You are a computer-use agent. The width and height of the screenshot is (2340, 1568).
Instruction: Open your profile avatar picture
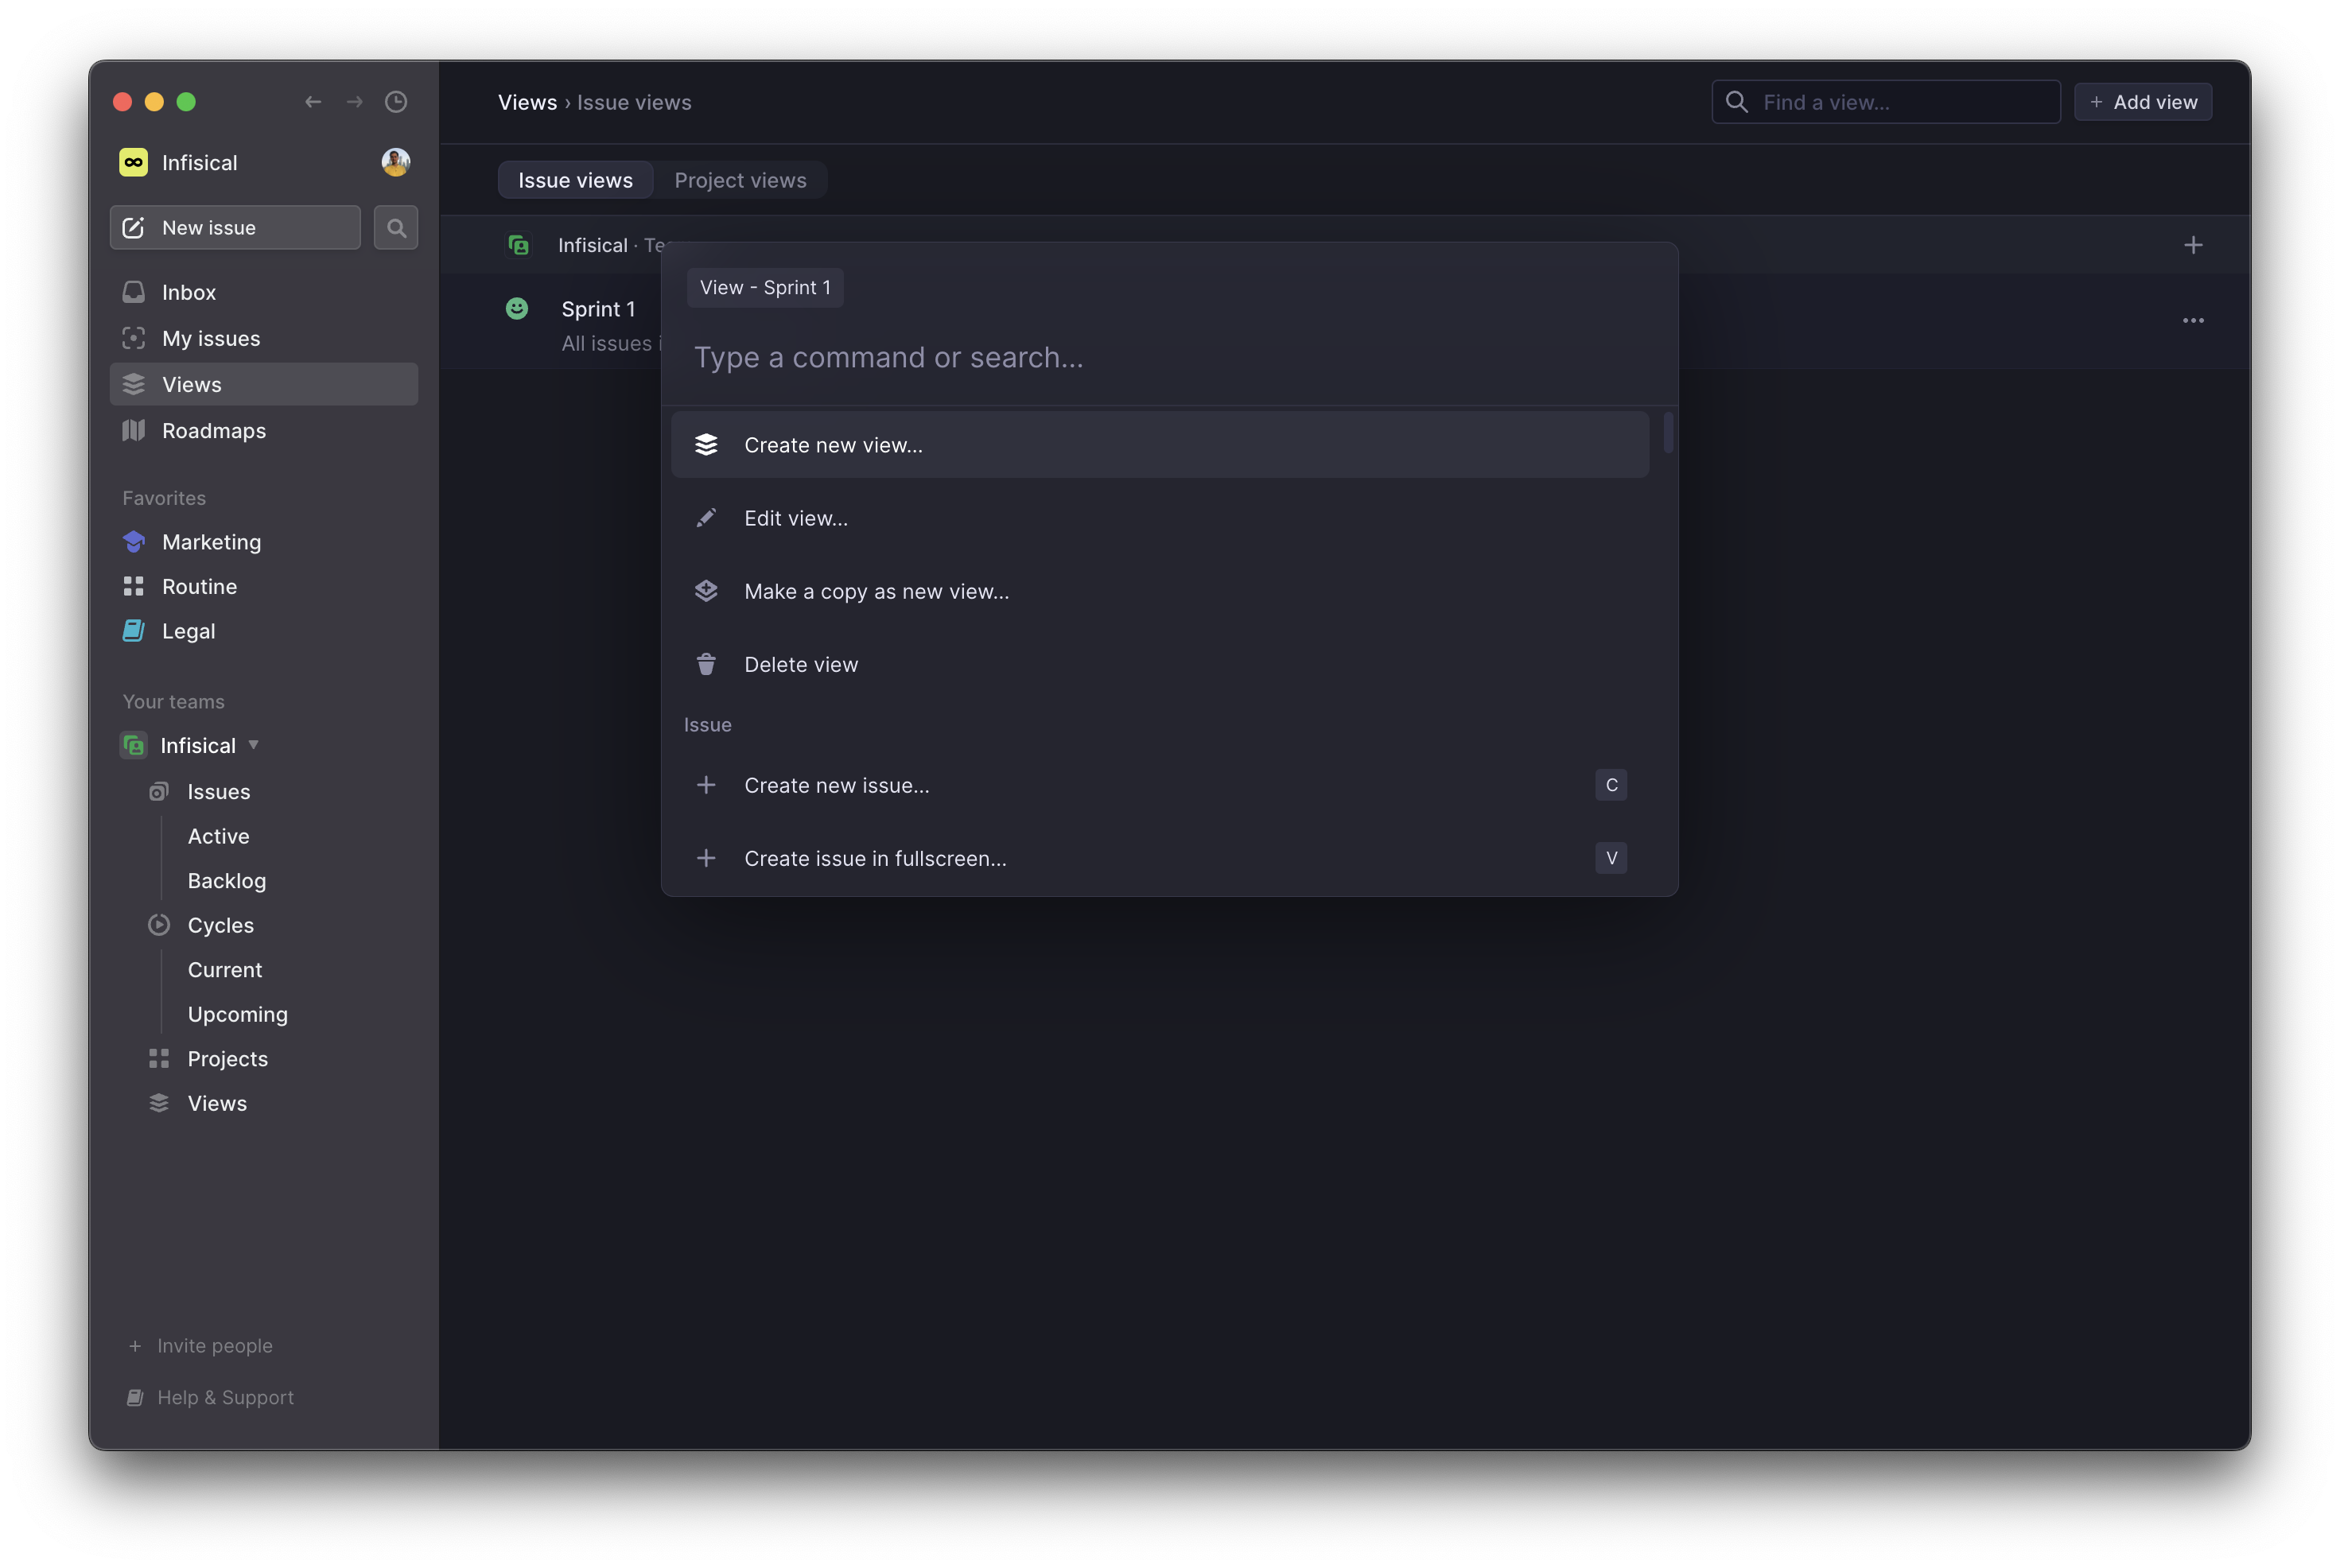coord(395,161)
